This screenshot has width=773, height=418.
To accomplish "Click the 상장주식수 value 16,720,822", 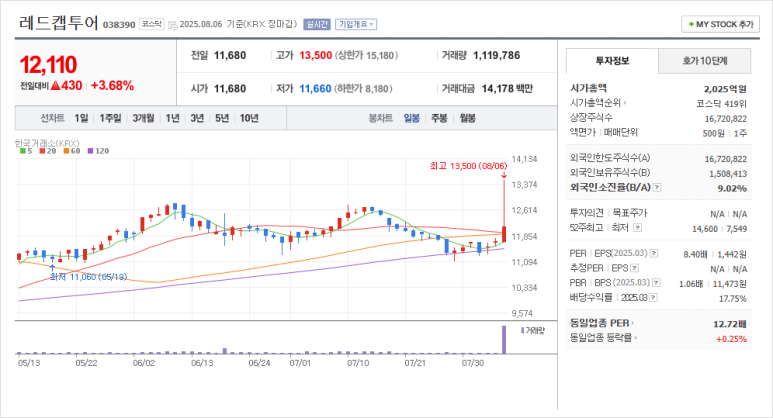I will (x=726, y=119).
